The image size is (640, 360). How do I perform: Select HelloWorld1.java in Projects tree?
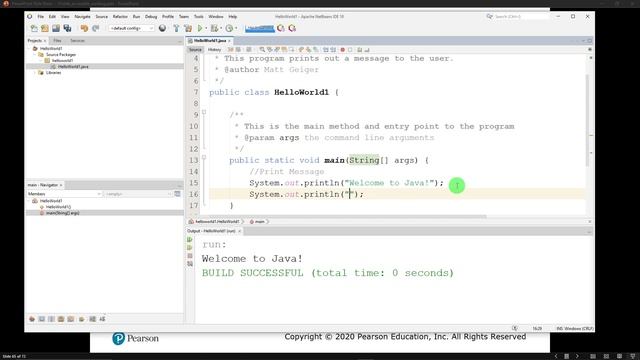73,67
